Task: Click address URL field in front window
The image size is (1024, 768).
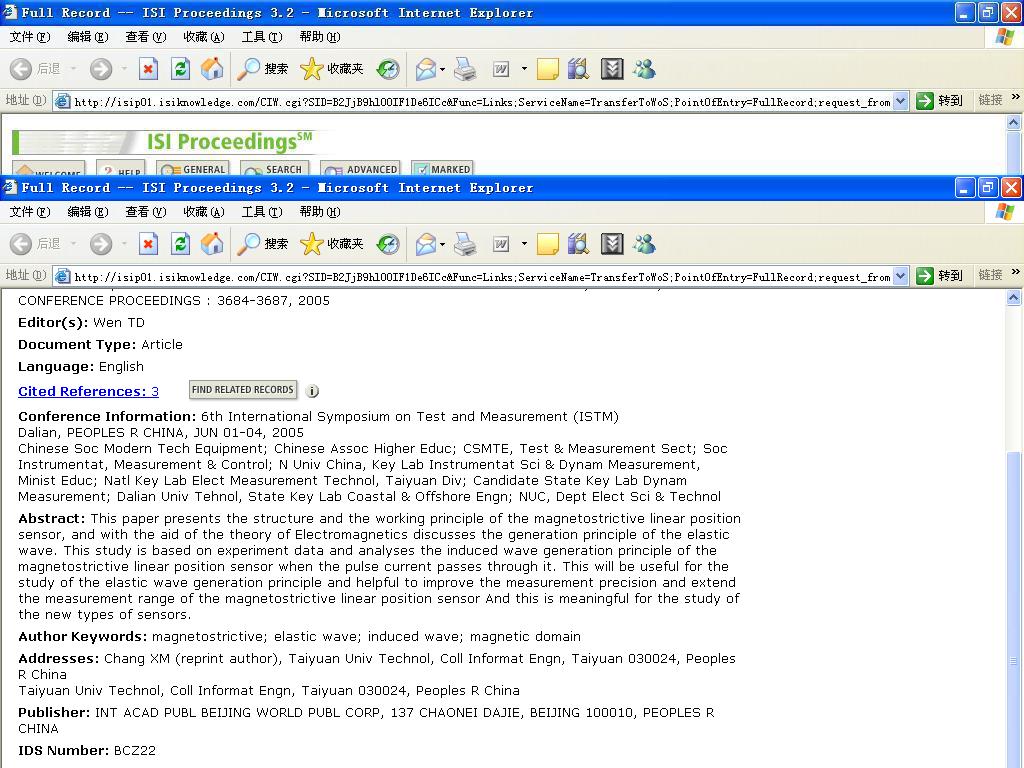Action: [480, 277]
